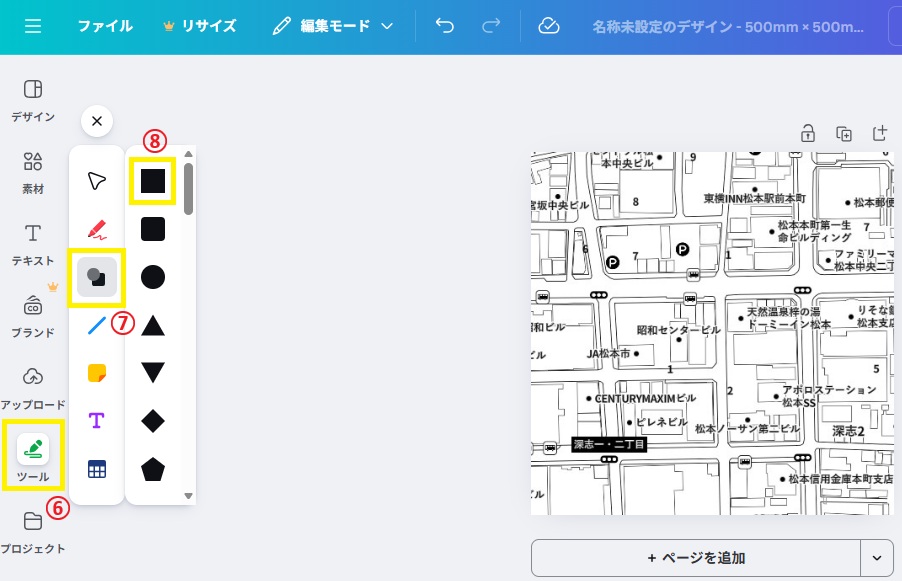Screen dimensions: 902x581
Task: Open the hamburger main menu
Action: coord(33,26)
